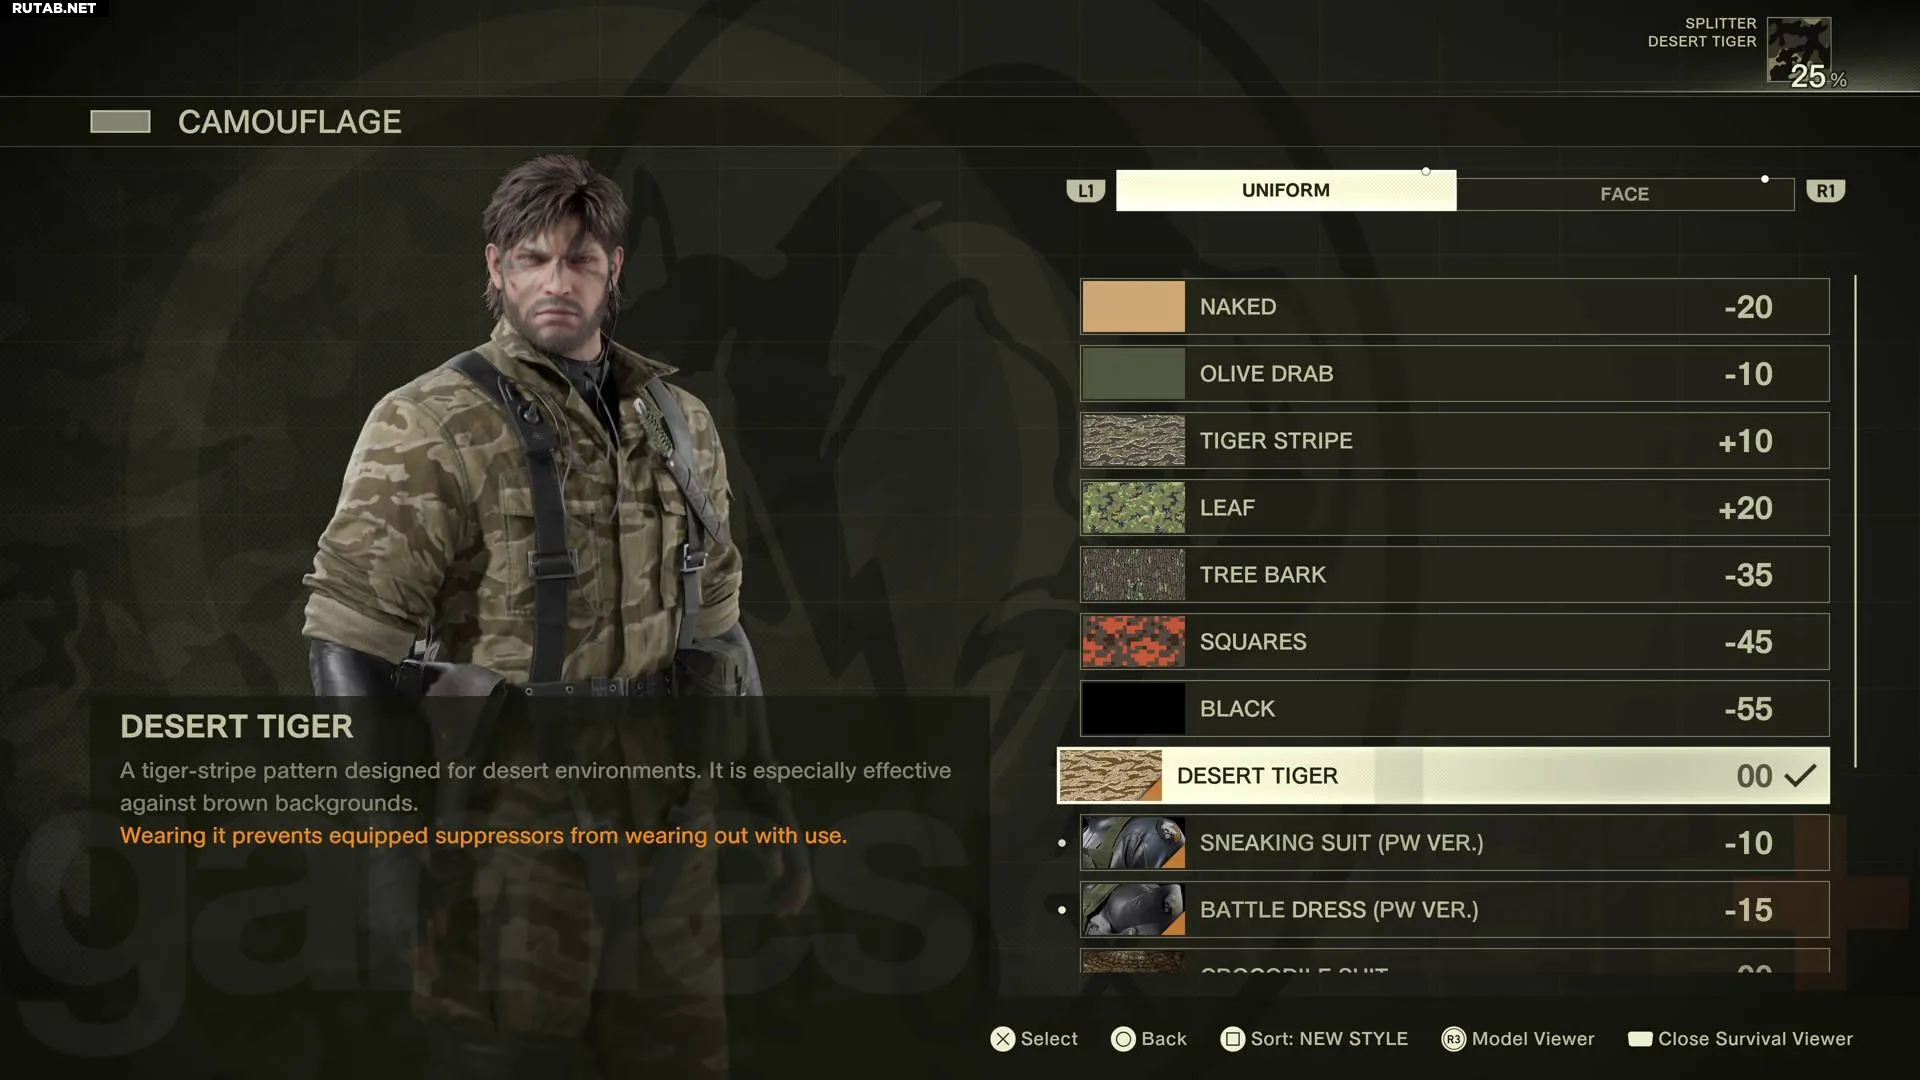Click the L1 shoulder button icon
Image resolution: width=1920 pixels, height=1080 pixels.
pos(1086,191)
